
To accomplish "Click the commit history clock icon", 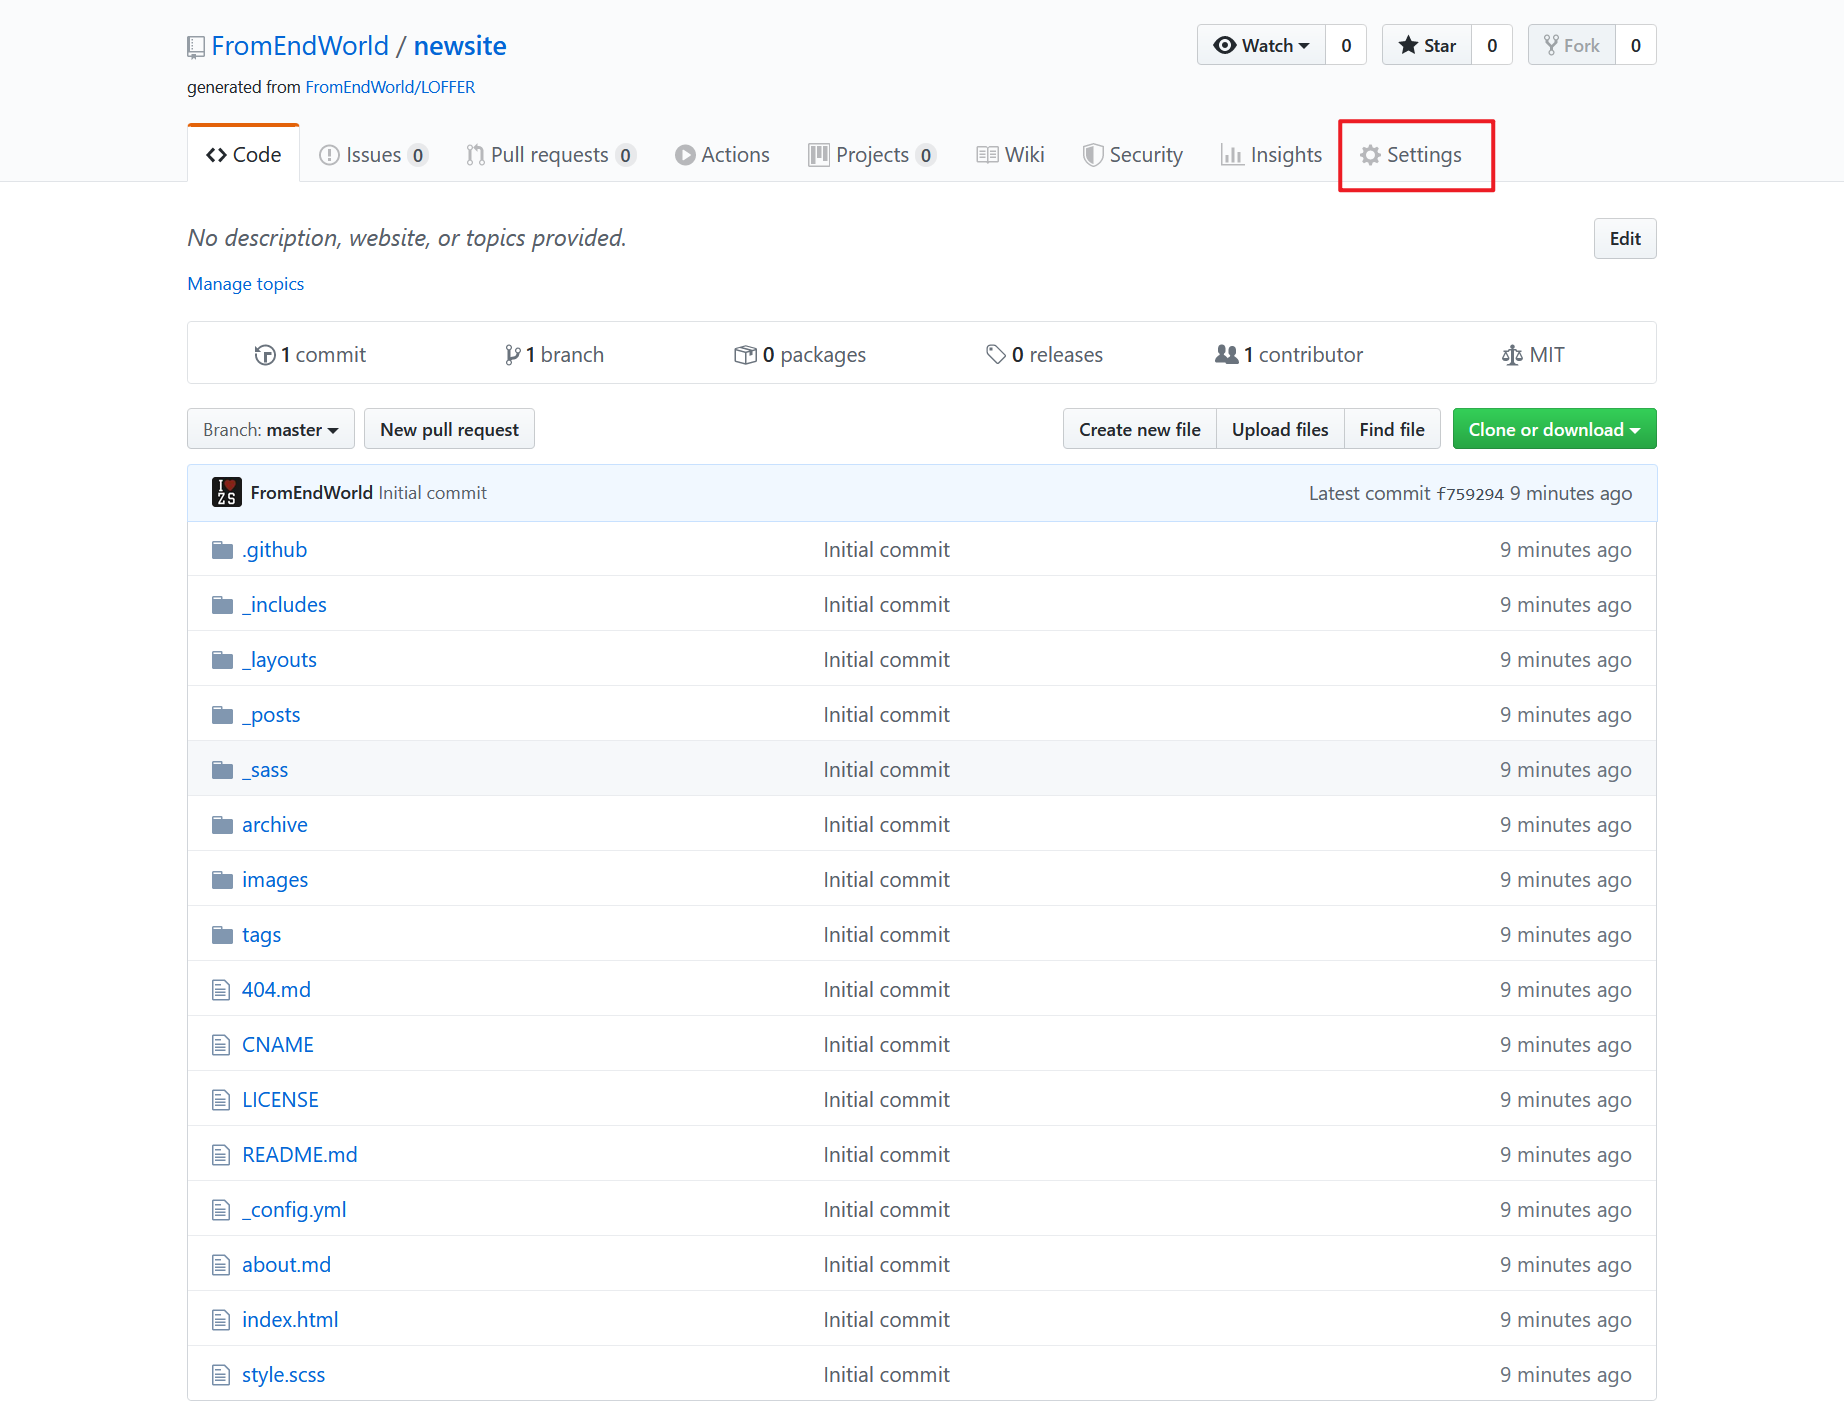I will (x=265, y=355).
